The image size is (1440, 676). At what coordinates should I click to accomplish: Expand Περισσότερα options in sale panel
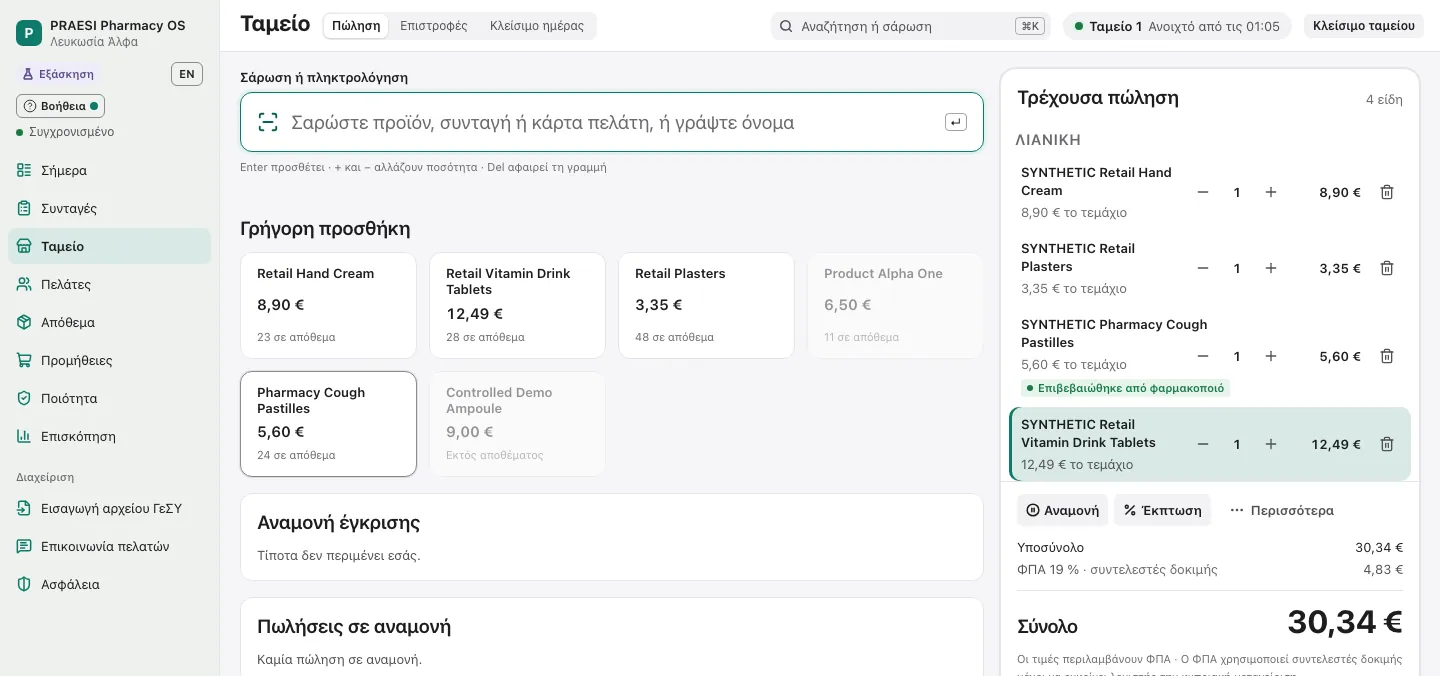pos(1282,510)
